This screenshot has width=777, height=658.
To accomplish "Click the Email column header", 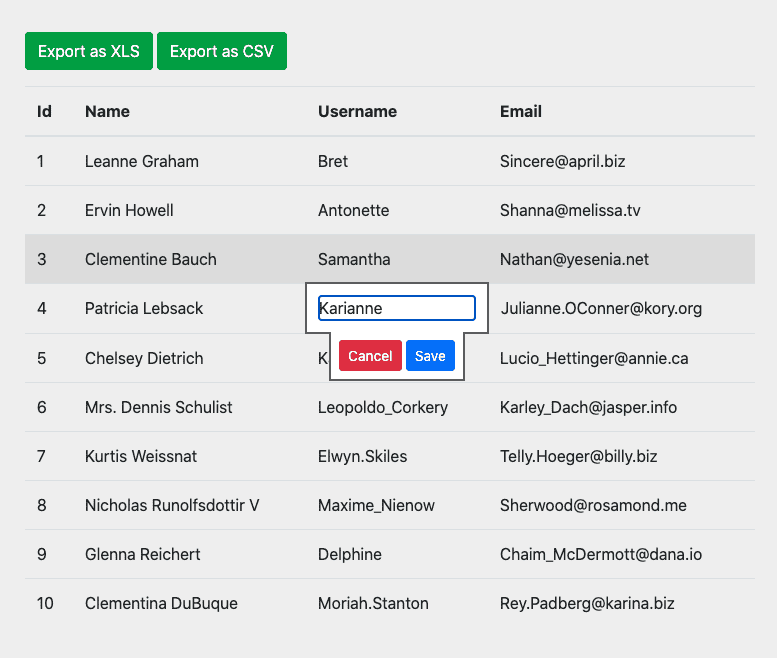I will [x=521, y=111].
